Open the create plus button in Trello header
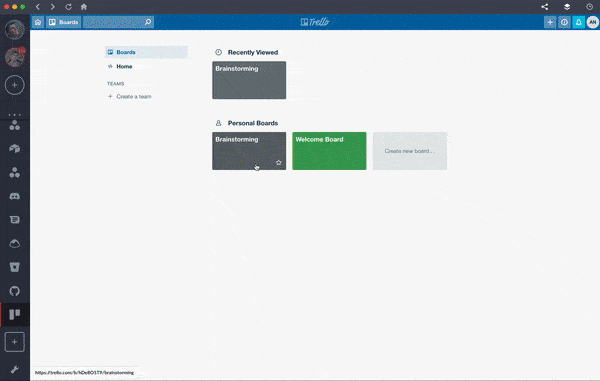This screenshot has height=381, width=600. [550, 22]
